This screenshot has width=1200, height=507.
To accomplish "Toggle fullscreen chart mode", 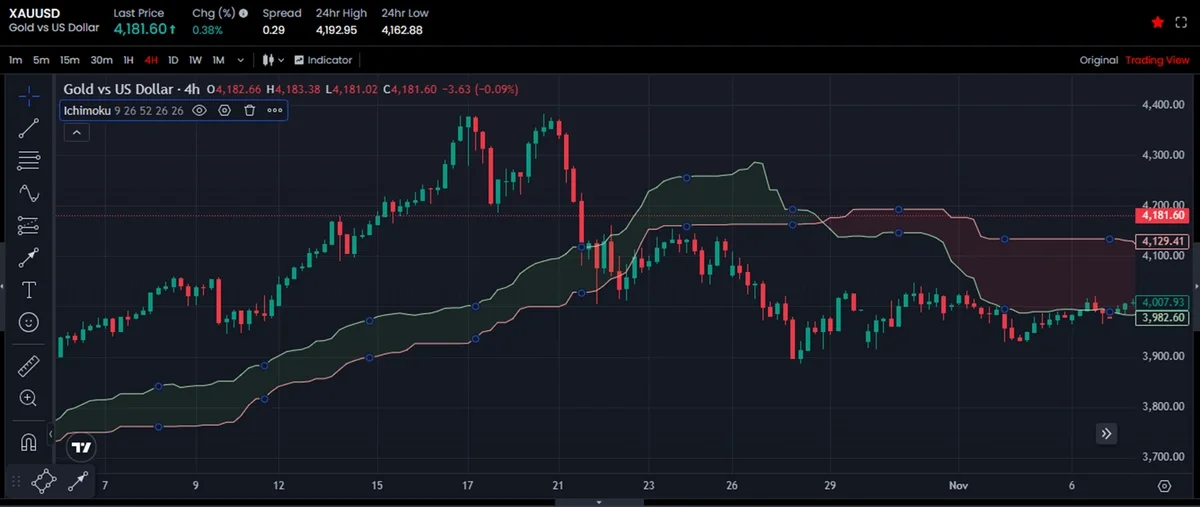I will [x=1180, y=21].
